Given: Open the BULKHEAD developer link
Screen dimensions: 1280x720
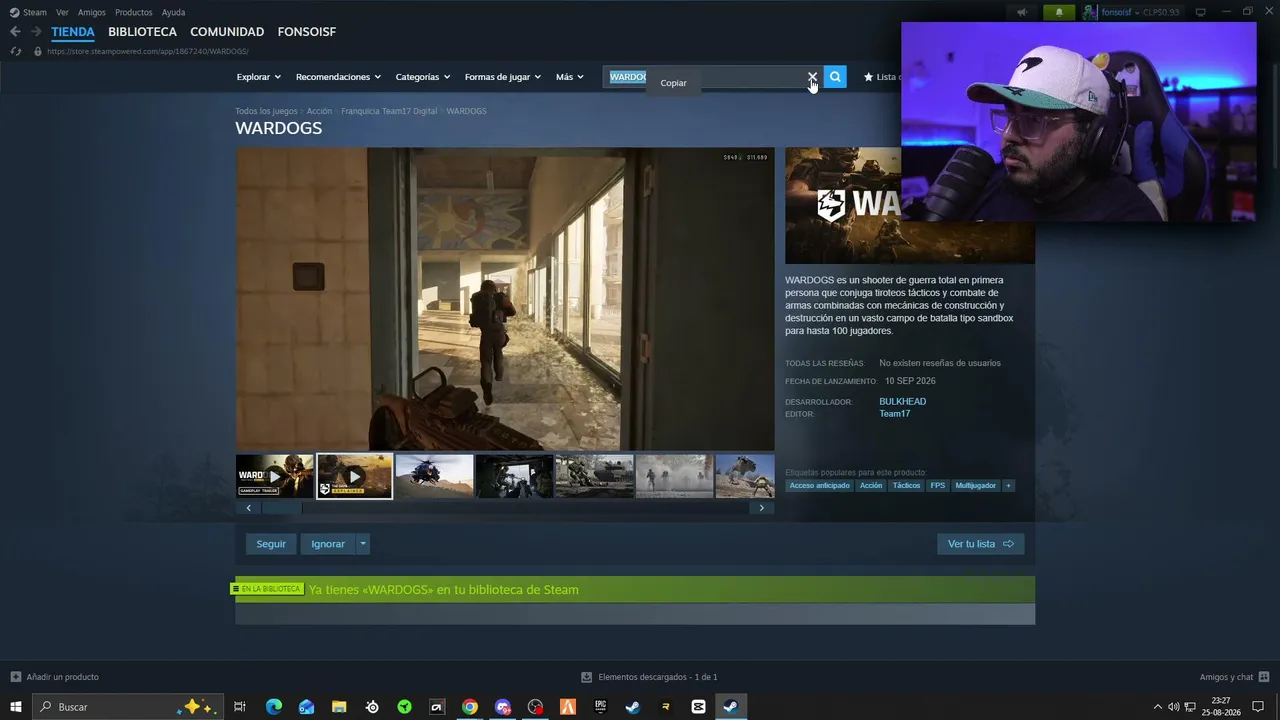Looking at the screenshot, I should pyautogui.click(x=903, y=402).
